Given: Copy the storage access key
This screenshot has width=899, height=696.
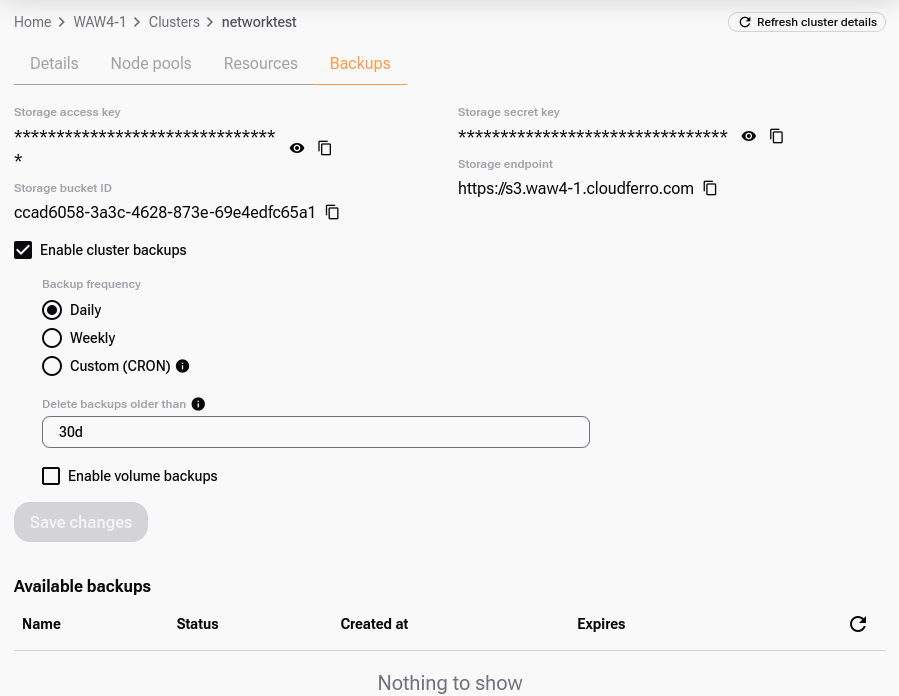Looking at the screenshot, I should click(325, 148).
